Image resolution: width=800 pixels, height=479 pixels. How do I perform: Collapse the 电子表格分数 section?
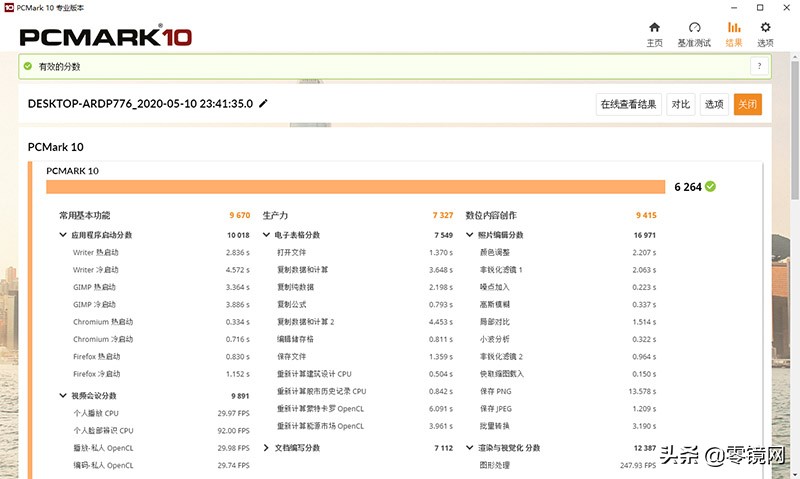pos(266,235)
